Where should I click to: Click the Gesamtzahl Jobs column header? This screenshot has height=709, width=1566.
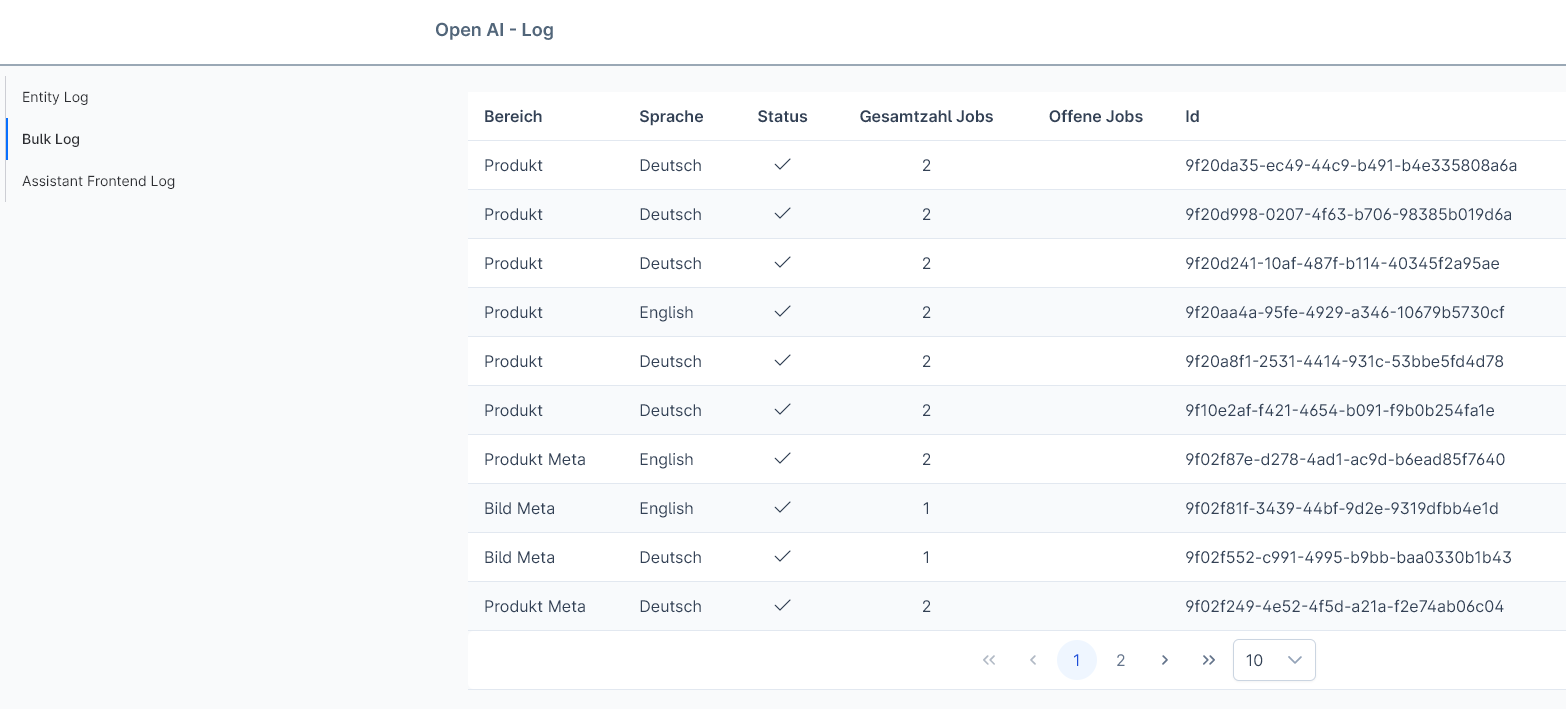pyautogui.click(x=926, y=116)
